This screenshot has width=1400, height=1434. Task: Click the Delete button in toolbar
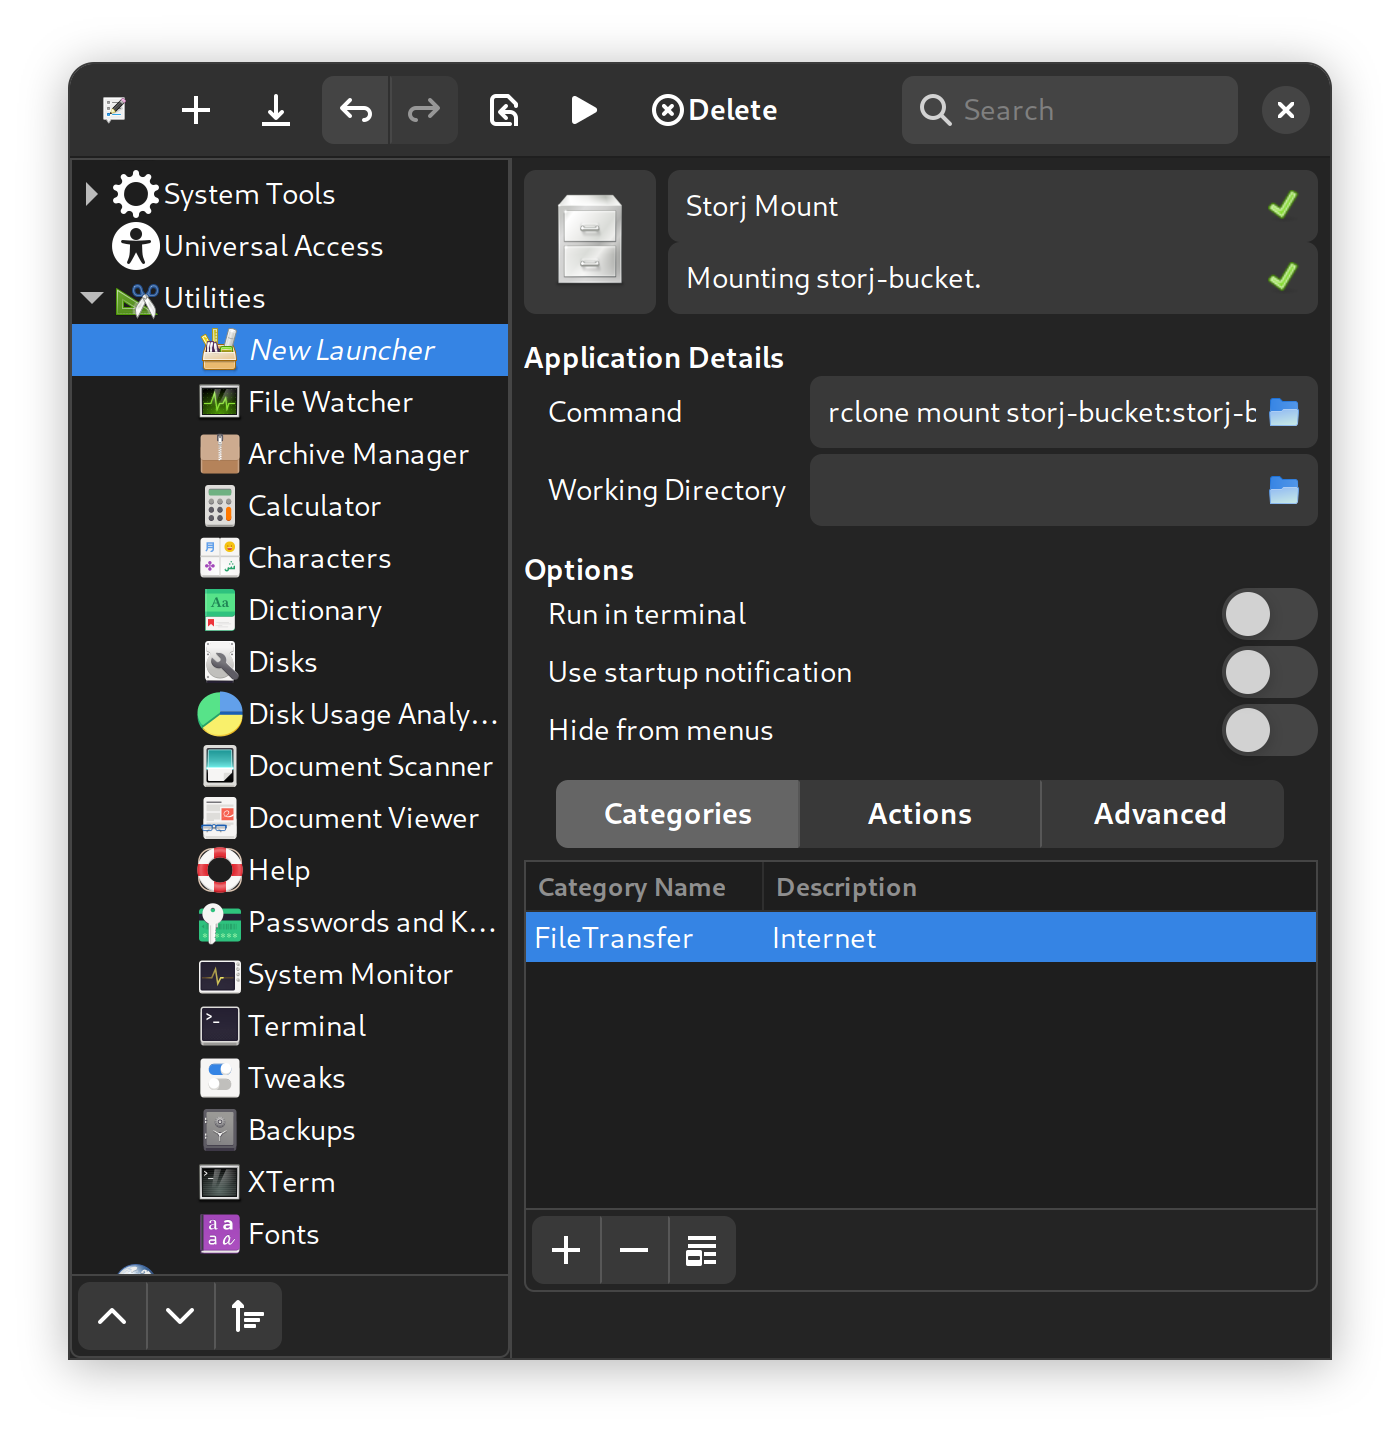(x=714, y=110)
